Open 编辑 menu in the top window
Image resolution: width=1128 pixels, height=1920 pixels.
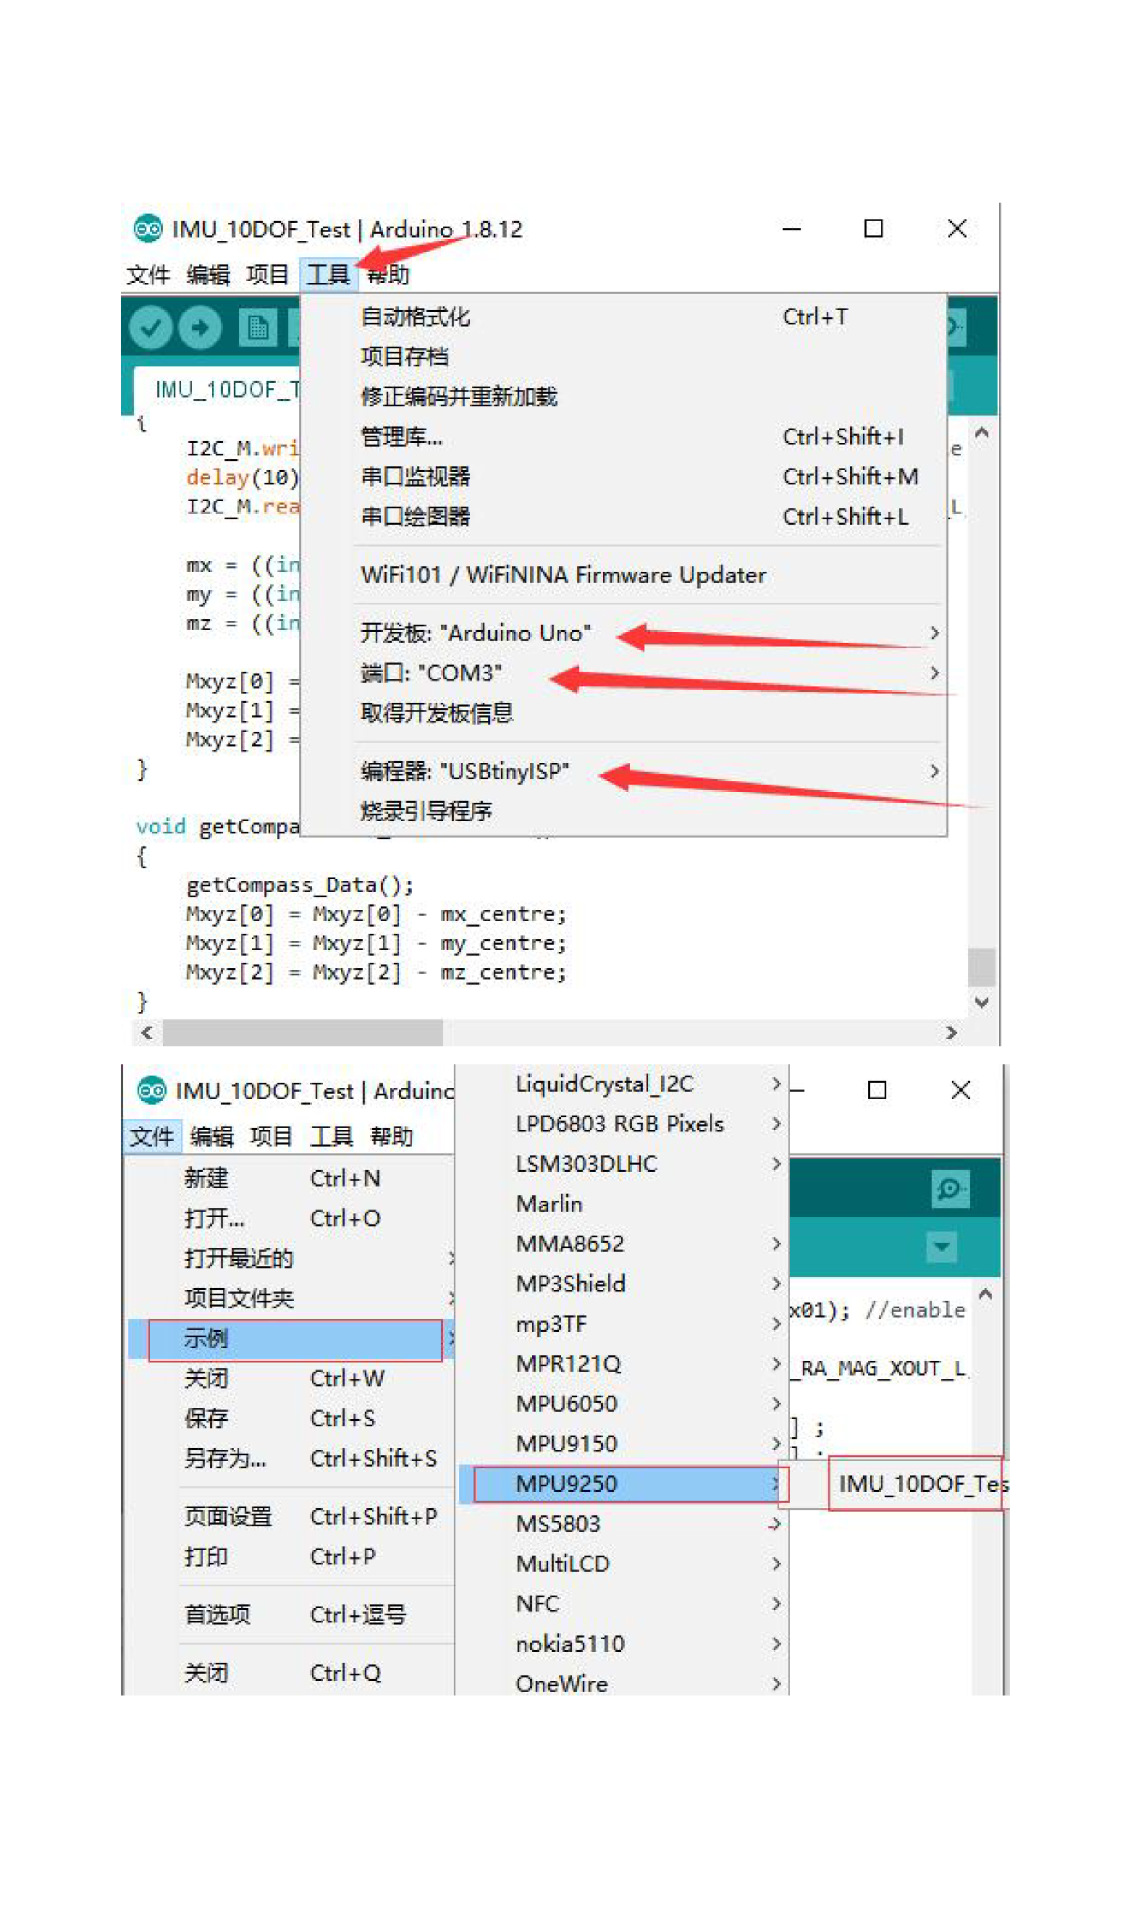click(x=208, y=274)
